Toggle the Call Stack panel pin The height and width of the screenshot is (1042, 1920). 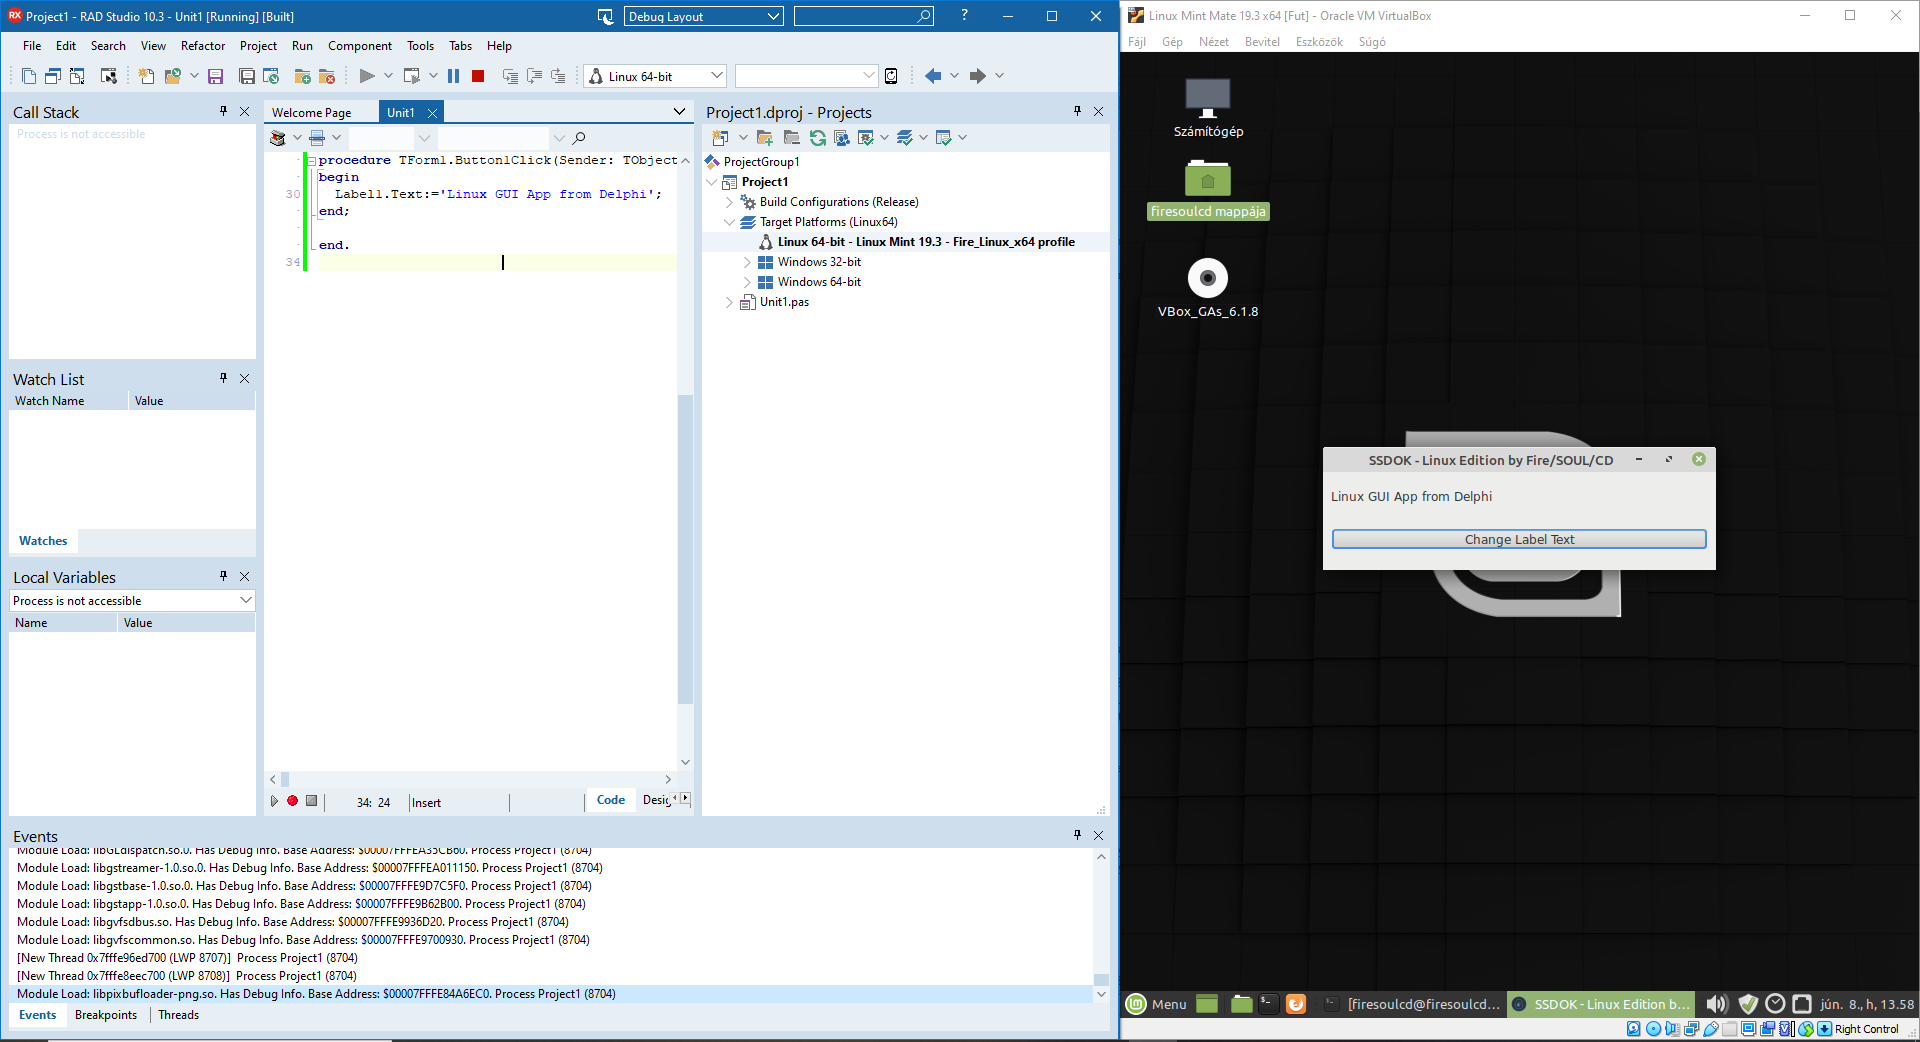pyautogui.click(x=223, y=112)
